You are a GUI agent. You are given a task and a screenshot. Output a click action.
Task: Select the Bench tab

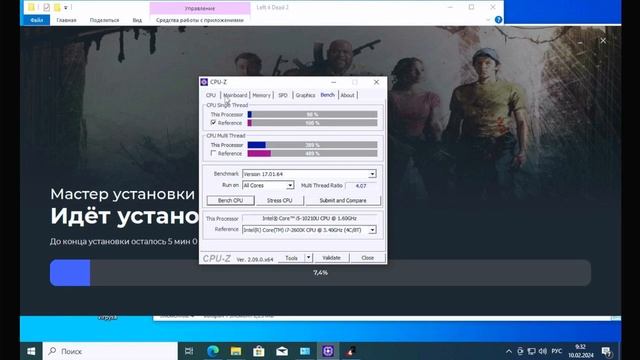click(327, 95)
